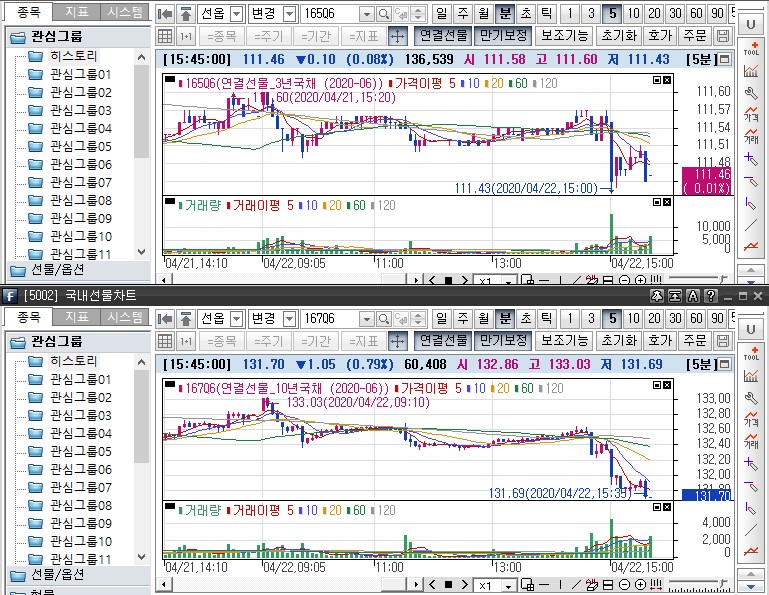Toggle the crosshair cursor icon in upper chart toolbar
The image size is (769, 595).
click(397, 36)
